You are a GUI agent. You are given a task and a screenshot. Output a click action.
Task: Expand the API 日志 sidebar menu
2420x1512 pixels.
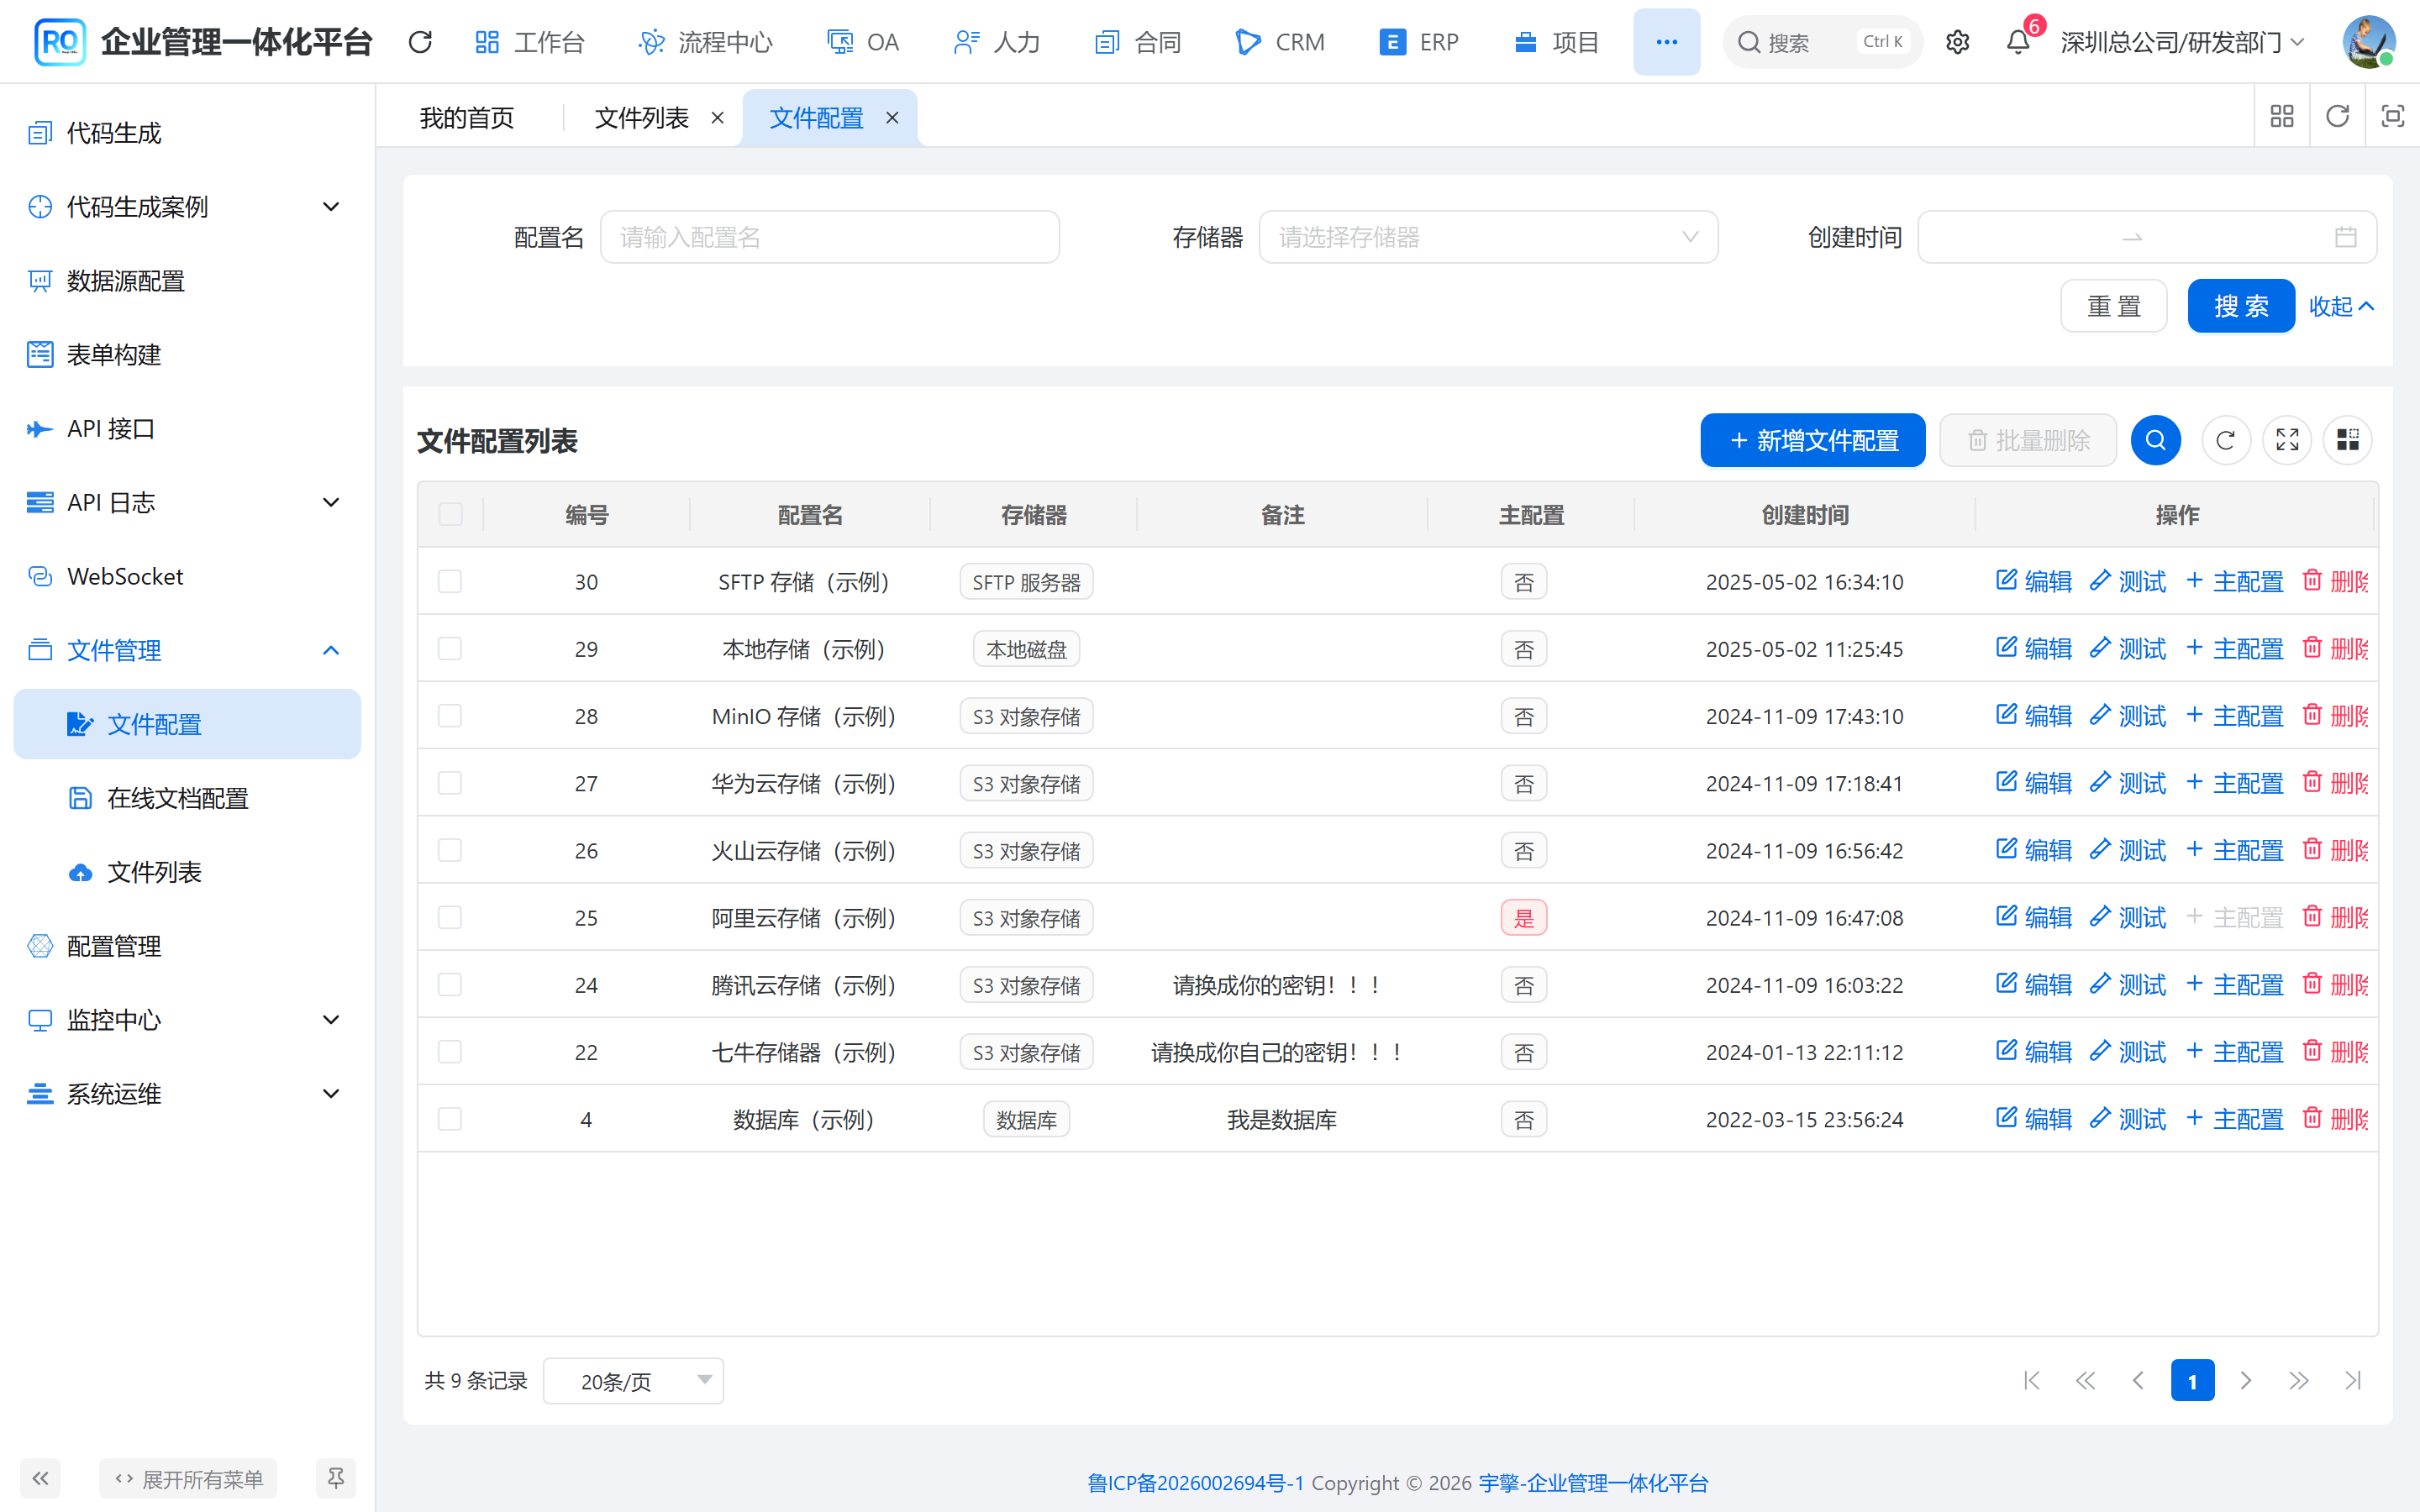click(187, 502)
